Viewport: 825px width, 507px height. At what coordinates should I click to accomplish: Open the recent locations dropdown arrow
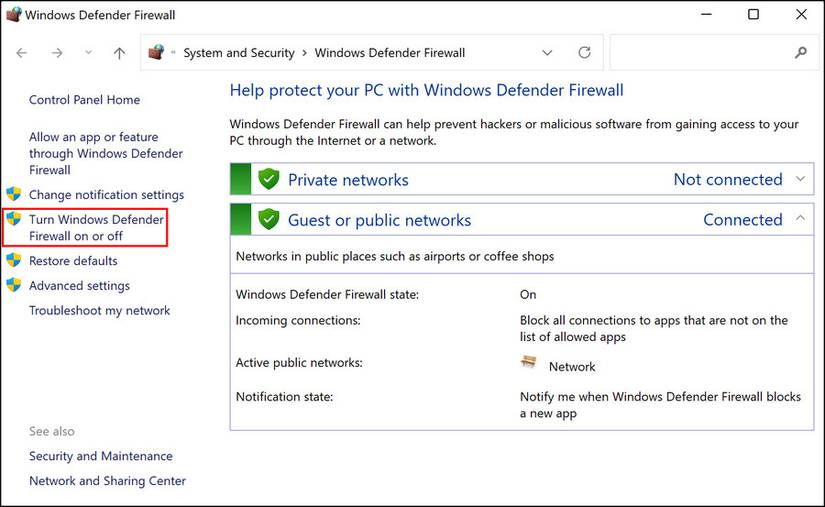88,53
